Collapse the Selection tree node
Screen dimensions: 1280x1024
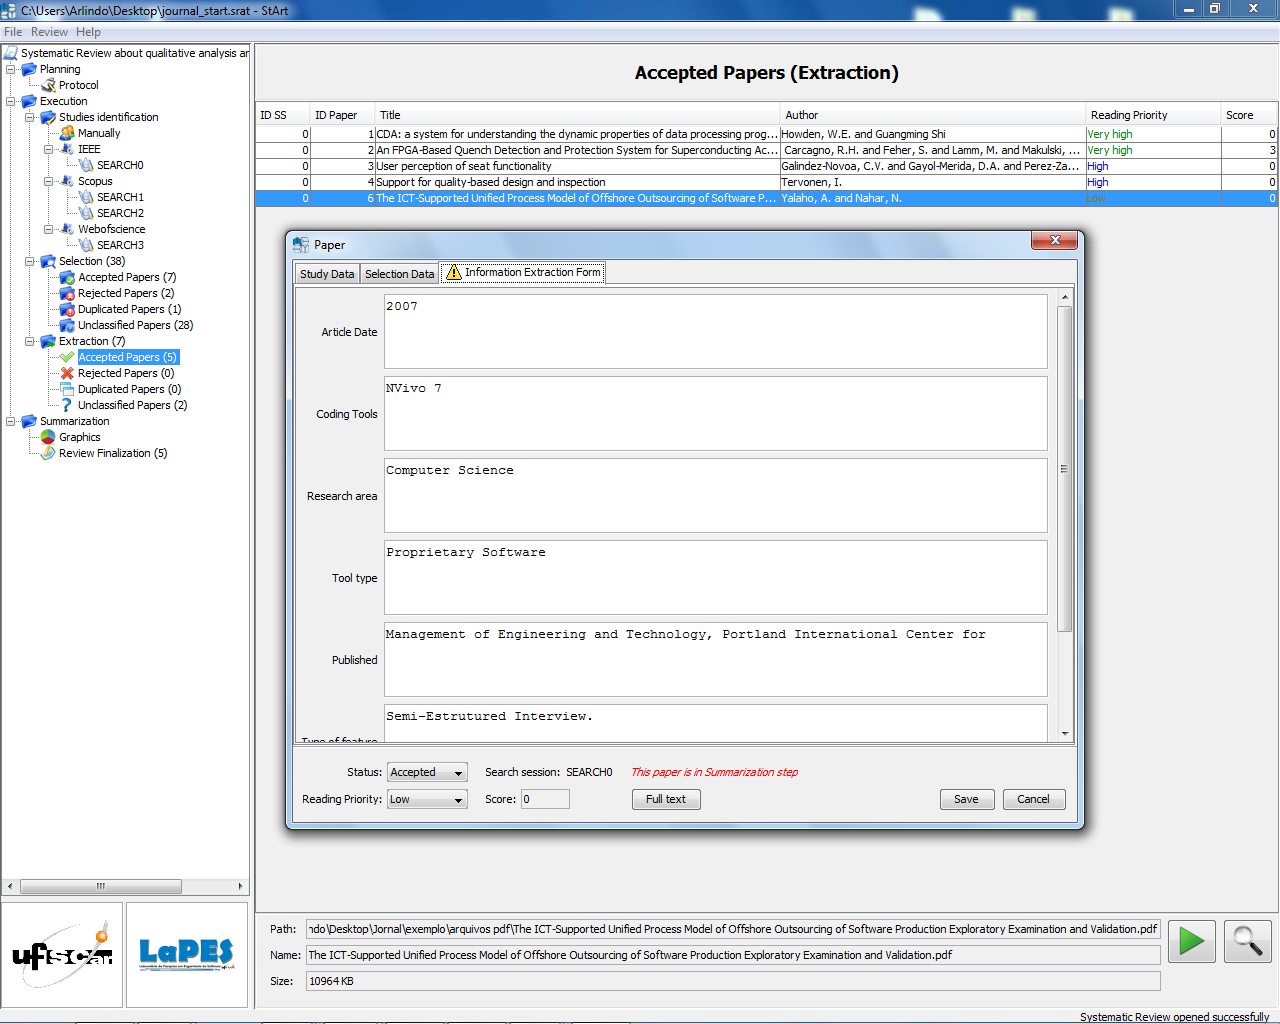[x=30, y=261]
